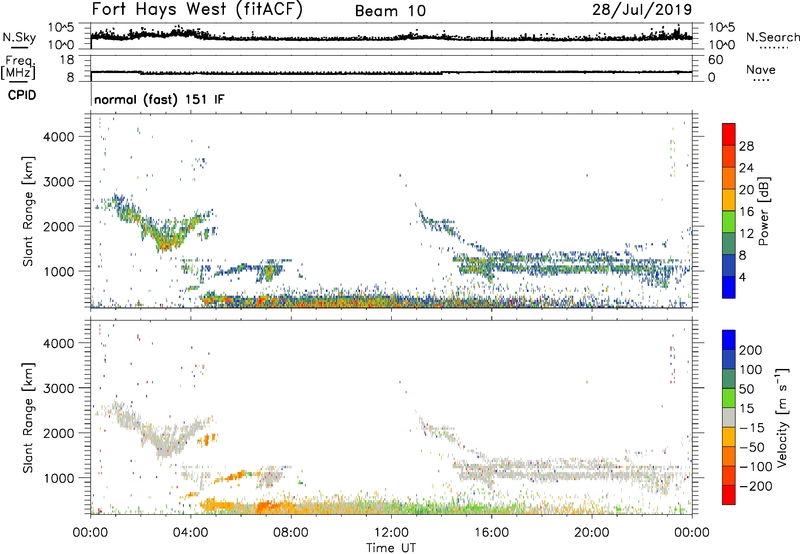Click the 'N.Search' legend label
This screenshot has width=800, height=554.
point(772,37)
